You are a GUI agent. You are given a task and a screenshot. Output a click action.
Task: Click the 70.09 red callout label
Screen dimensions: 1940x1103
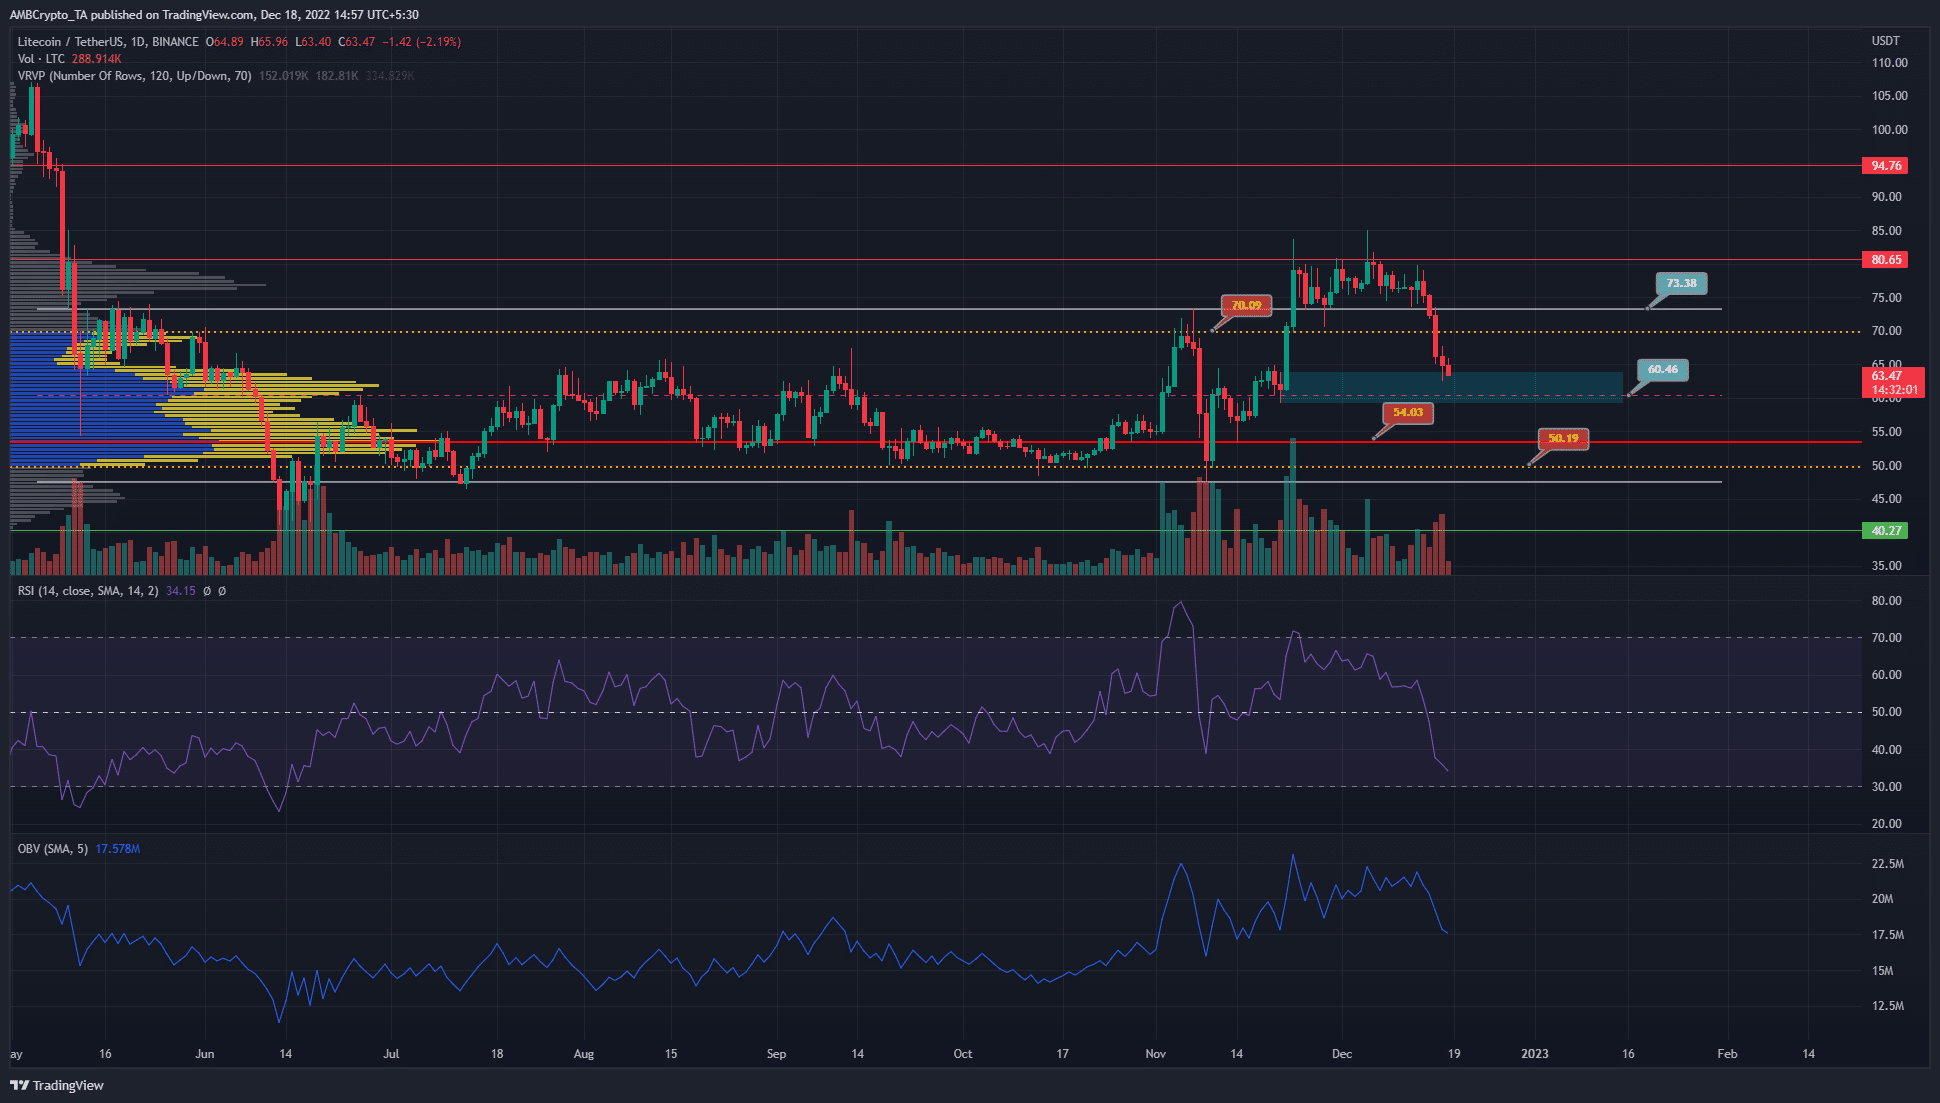pos(1246,305)
